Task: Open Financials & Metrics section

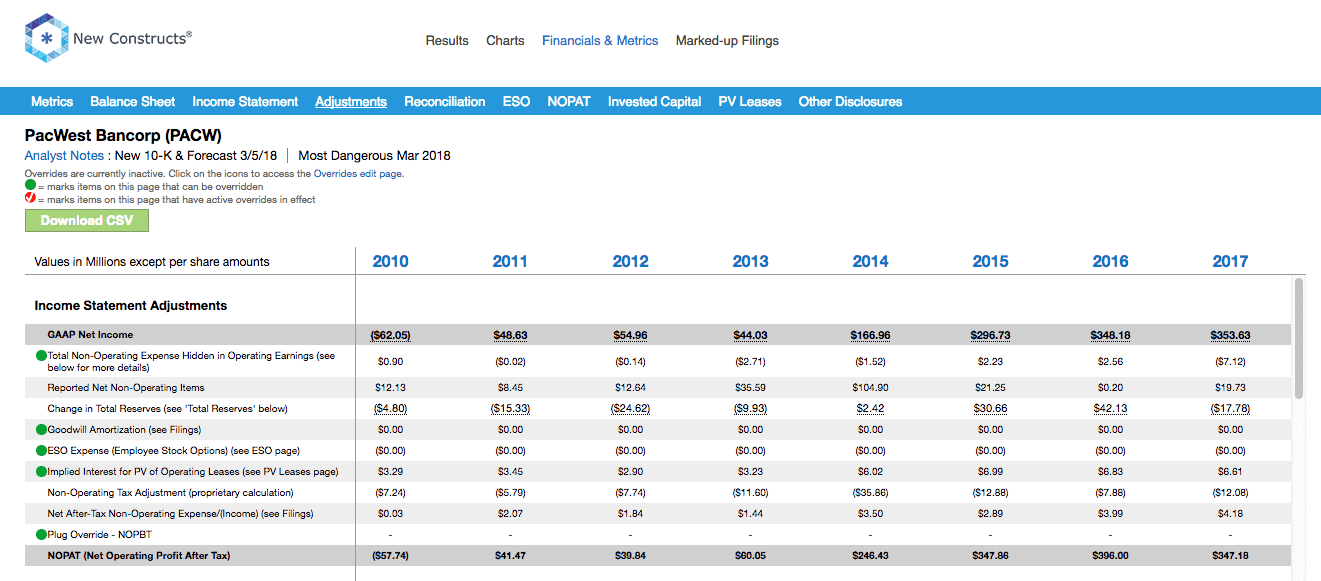Action: tap(600, 41)
